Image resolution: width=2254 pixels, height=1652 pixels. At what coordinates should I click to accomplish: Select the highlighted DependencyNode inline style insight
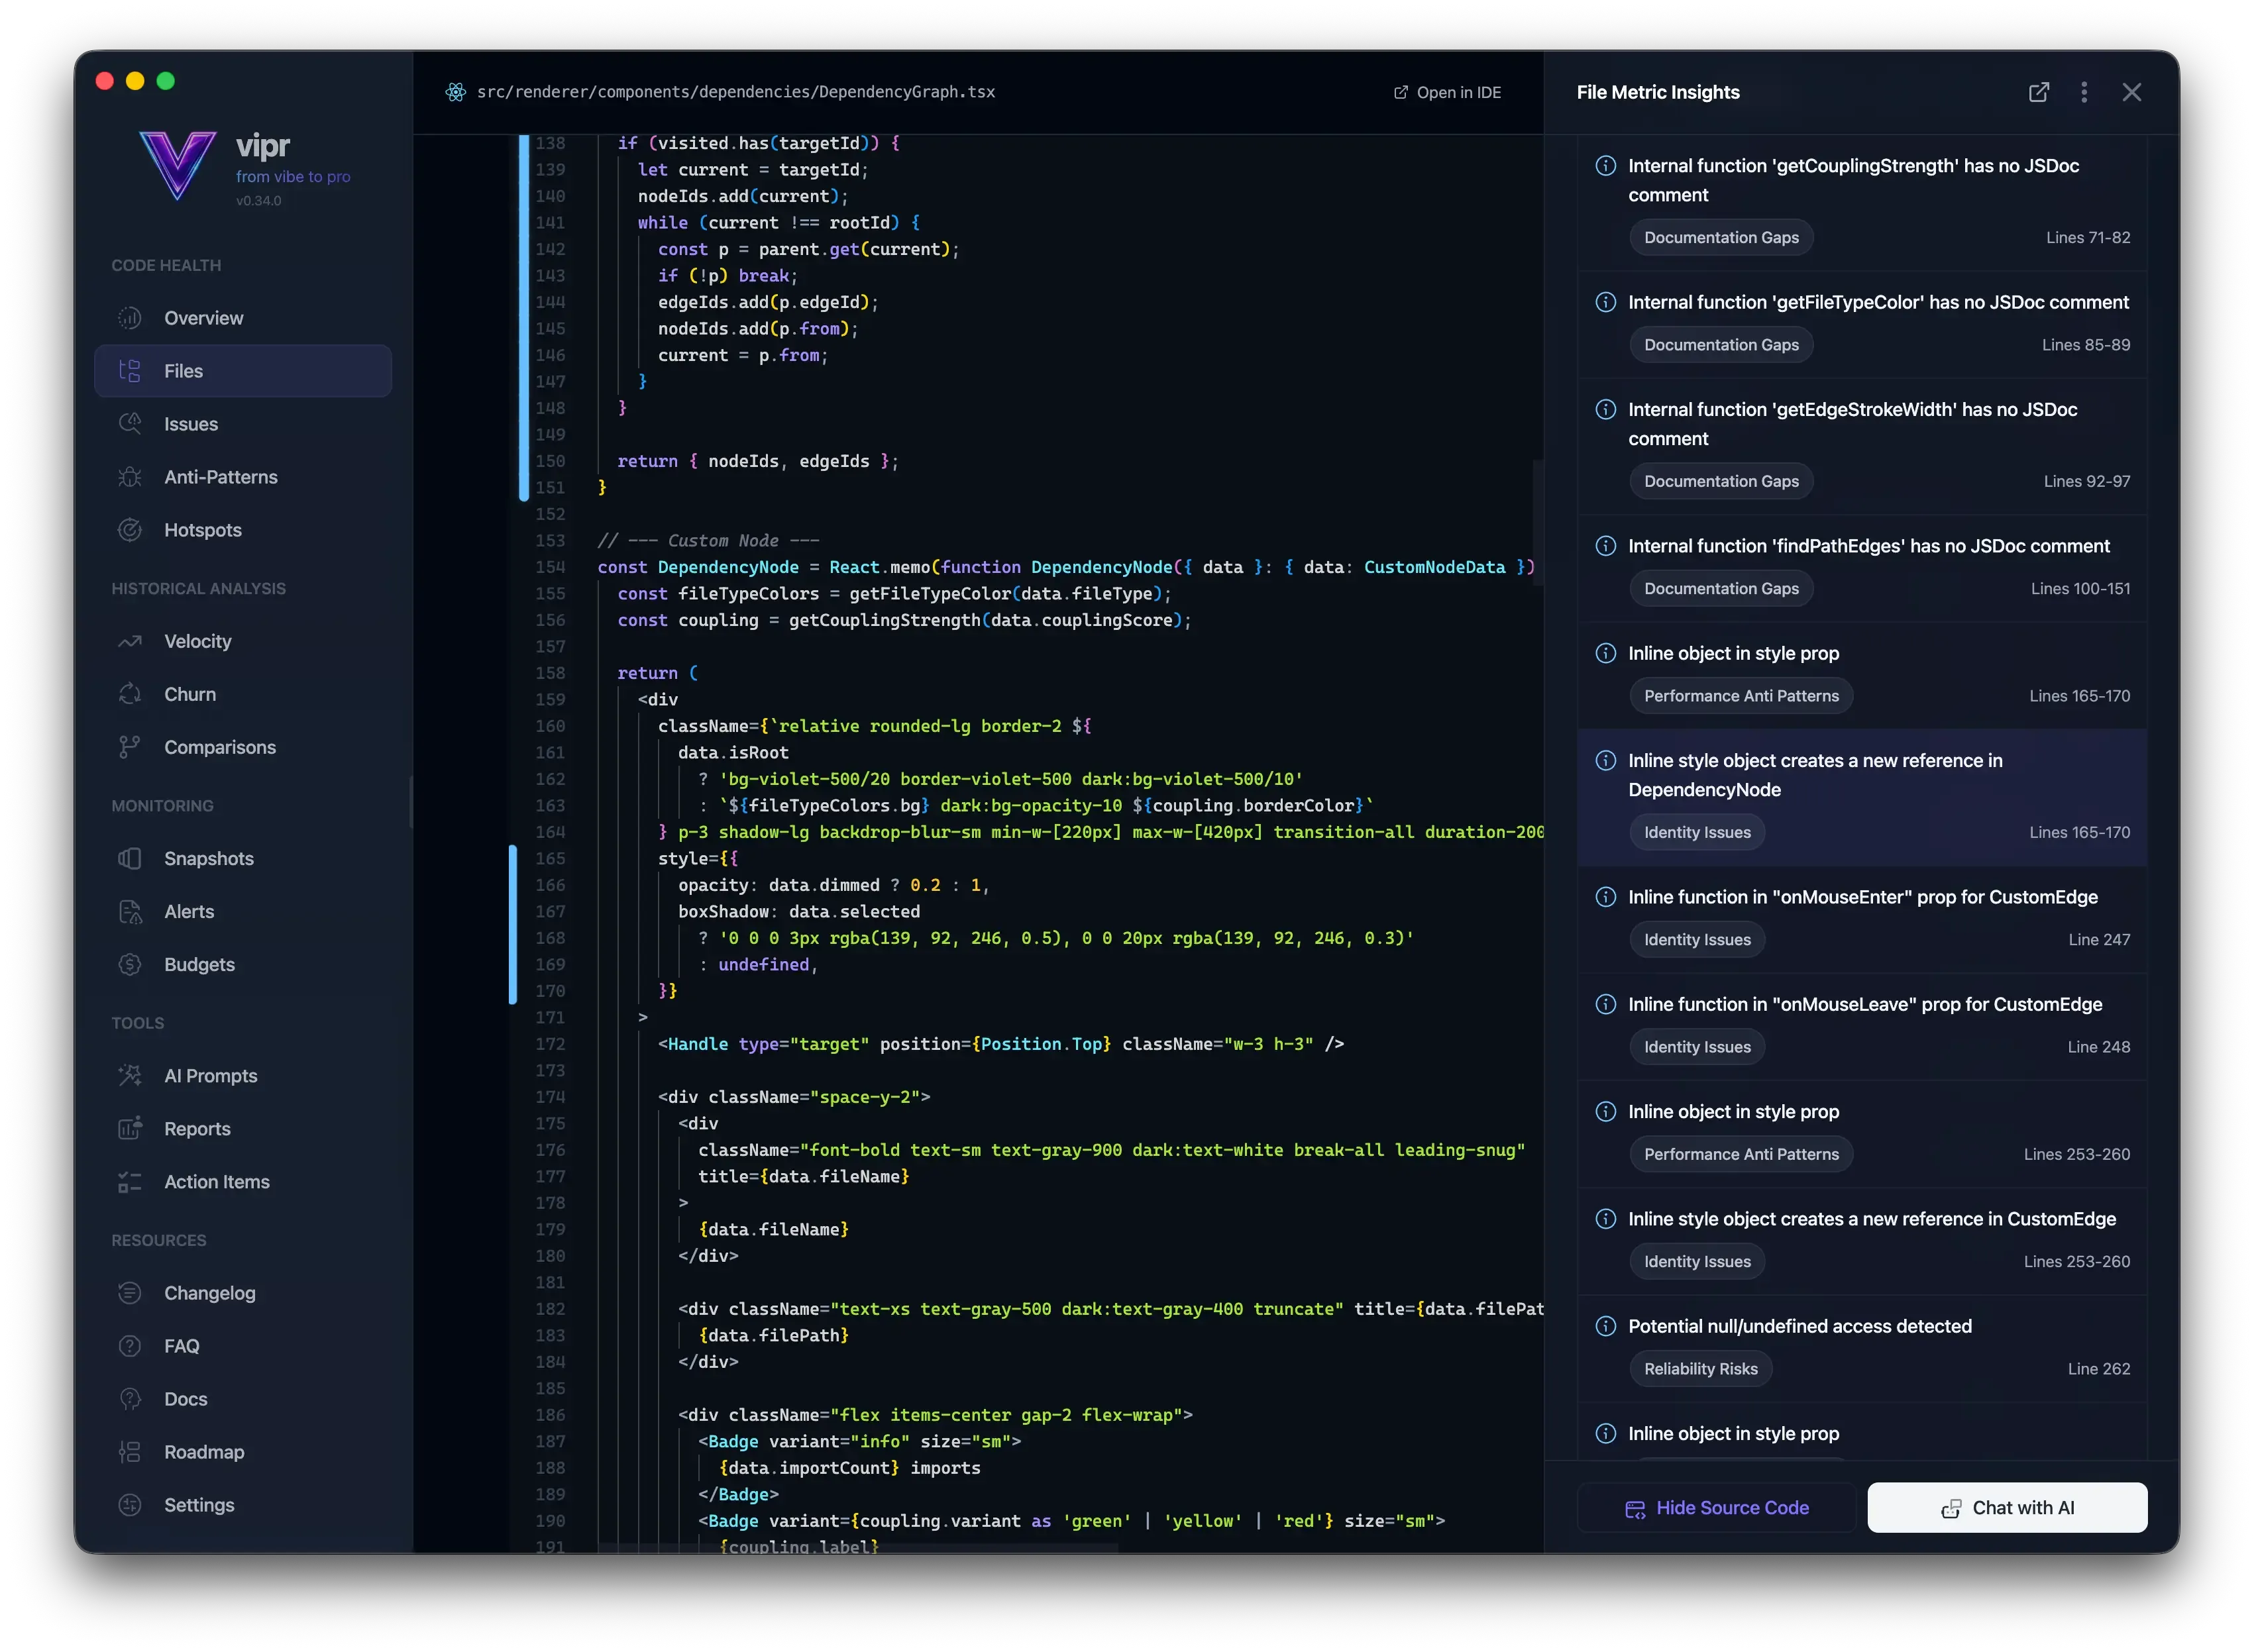click(1861, 798)
